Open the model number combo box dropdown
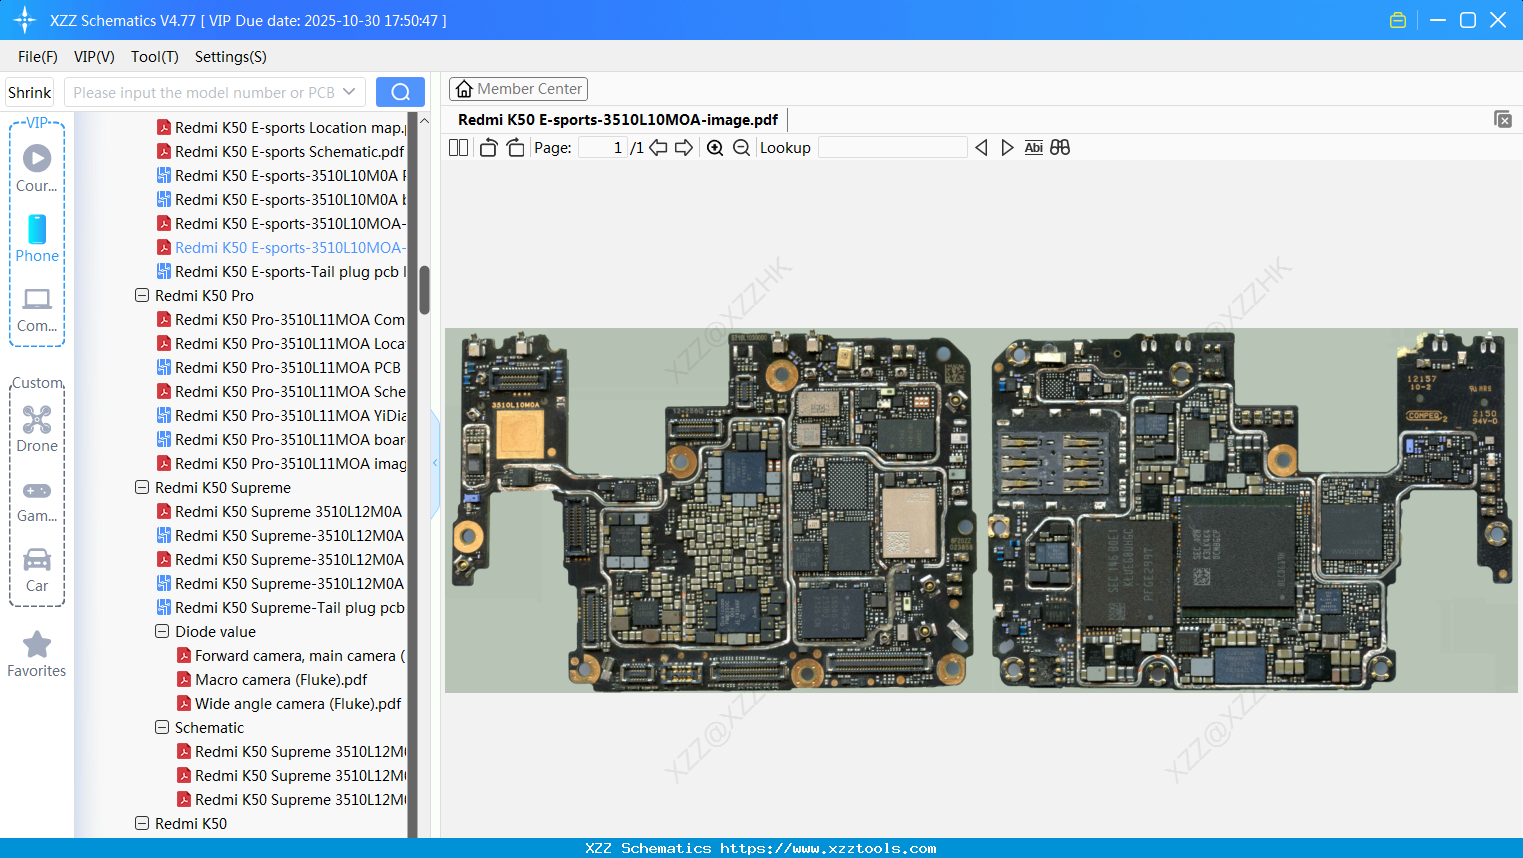The width and height of the screenshot is (1523, 858). (351, 91)
